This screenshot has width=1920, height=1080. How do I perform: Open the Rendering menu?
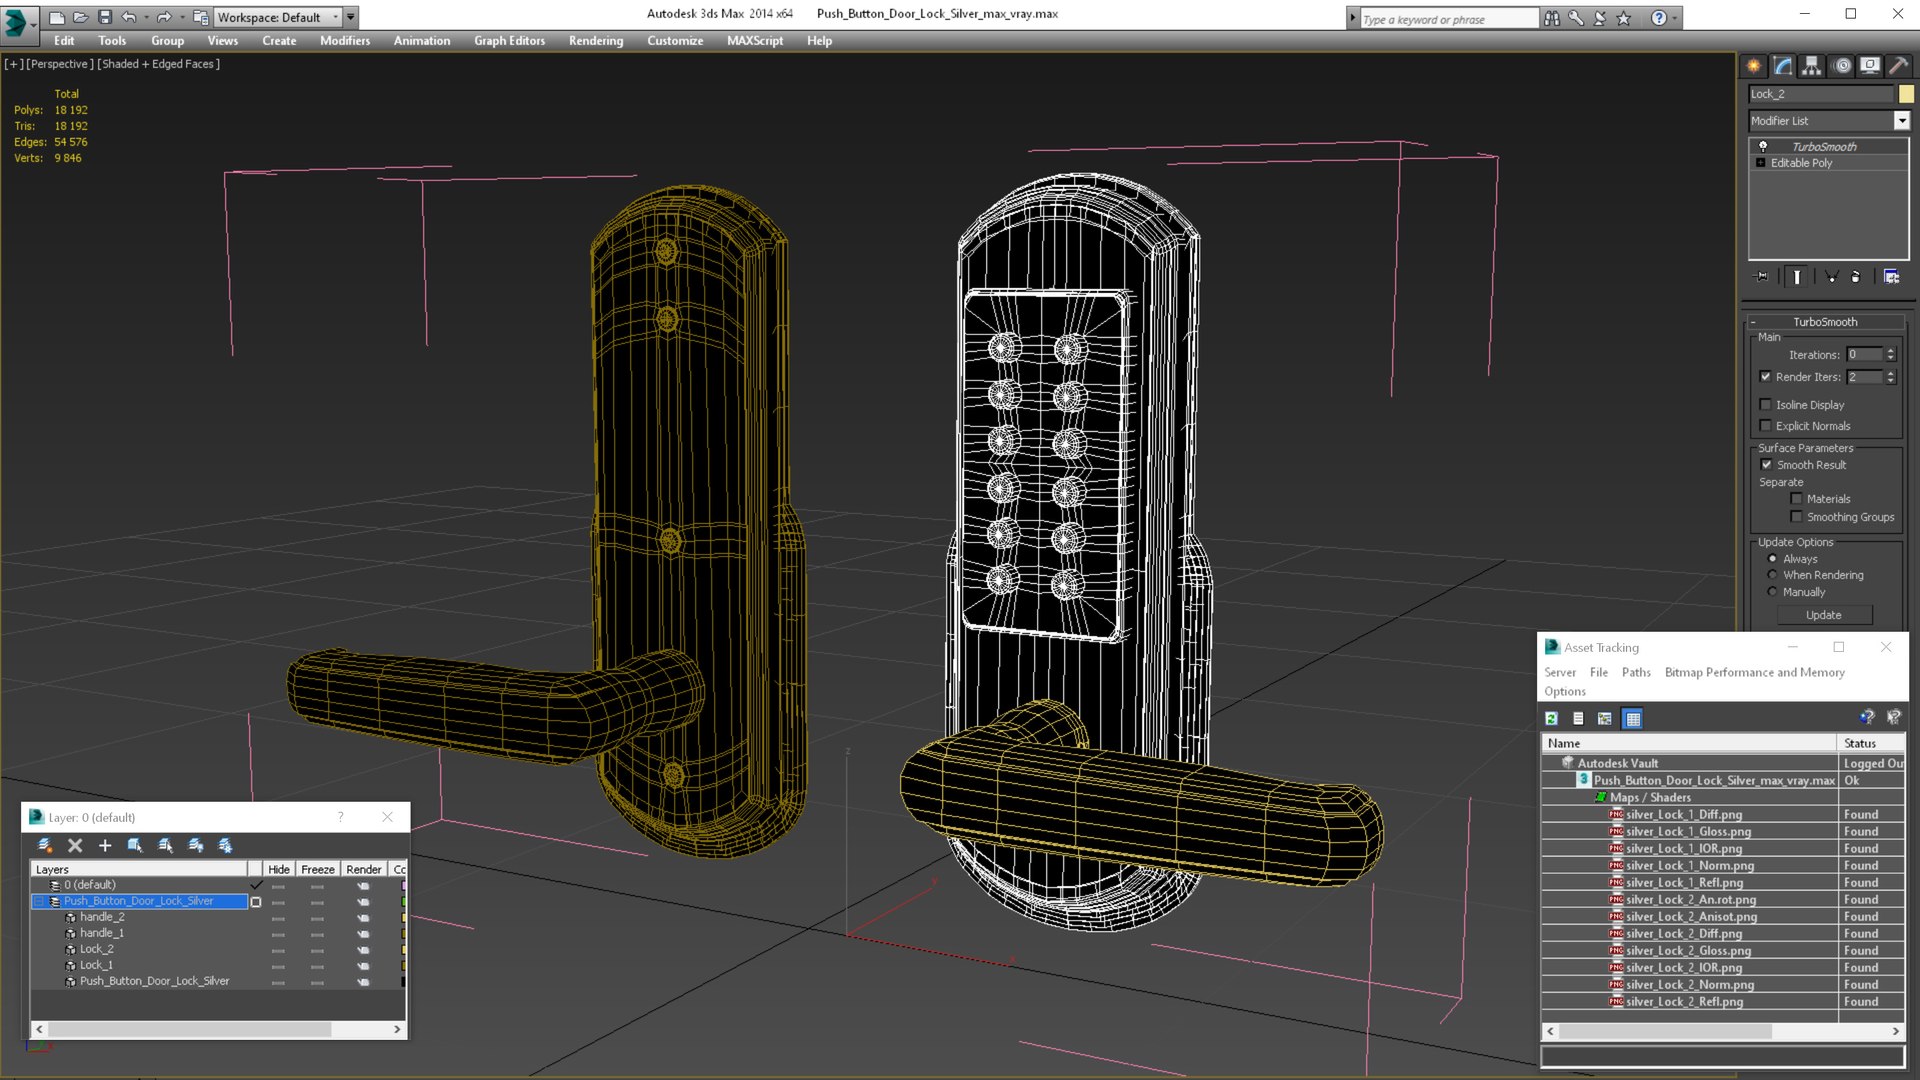(596, 41)
